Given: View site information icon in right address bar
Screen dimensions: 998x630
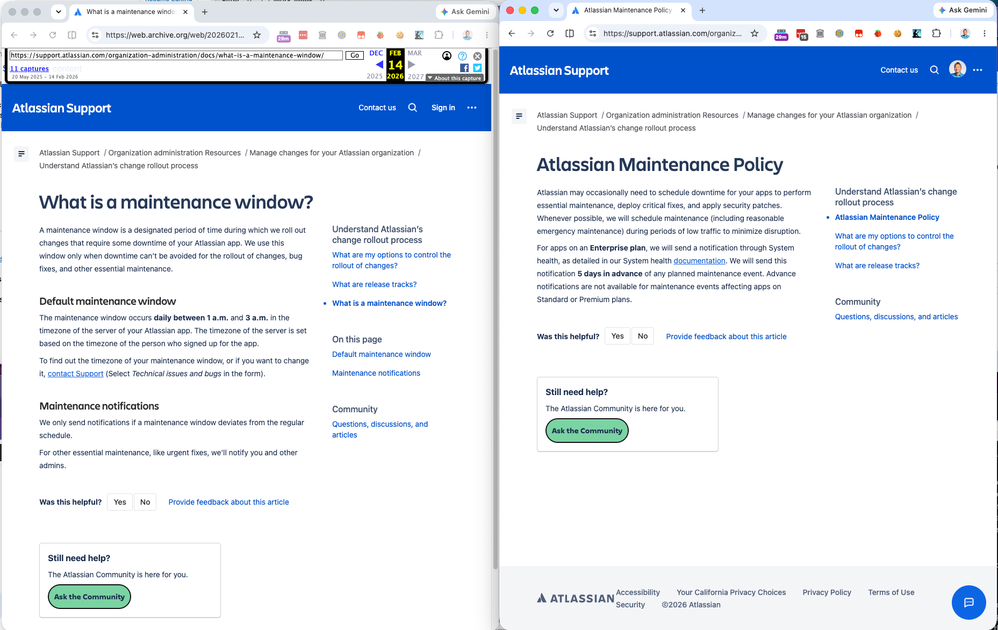Looking at the screenshot, I should click(x=593, y=34).
